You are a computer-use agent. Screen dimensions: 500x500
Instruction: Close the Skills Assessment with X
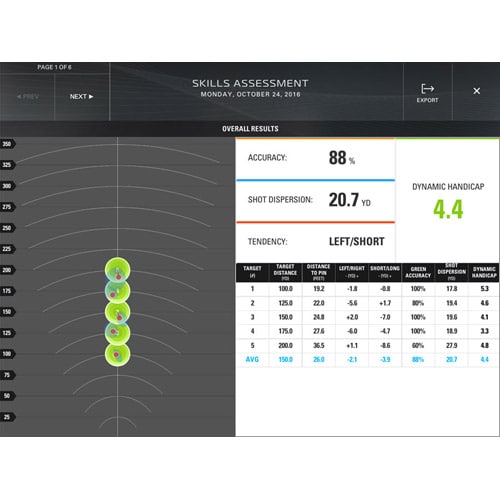click(x=477, y=91)
